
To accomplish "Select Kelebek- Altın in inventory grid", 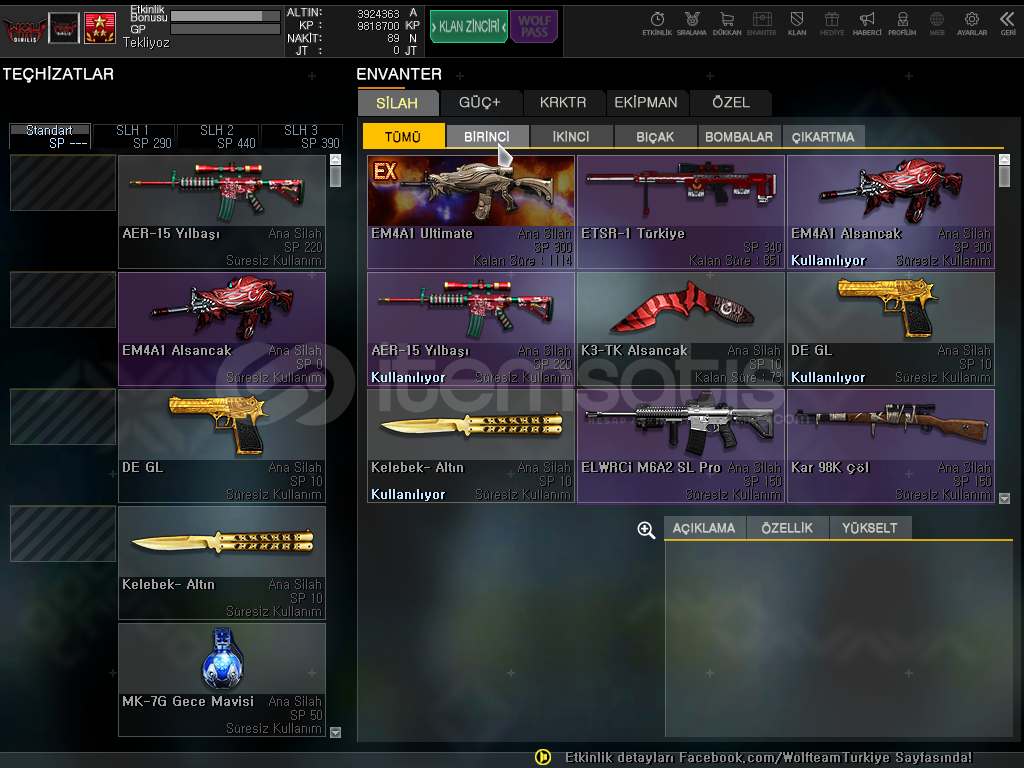I will click(x=471, y=445).
